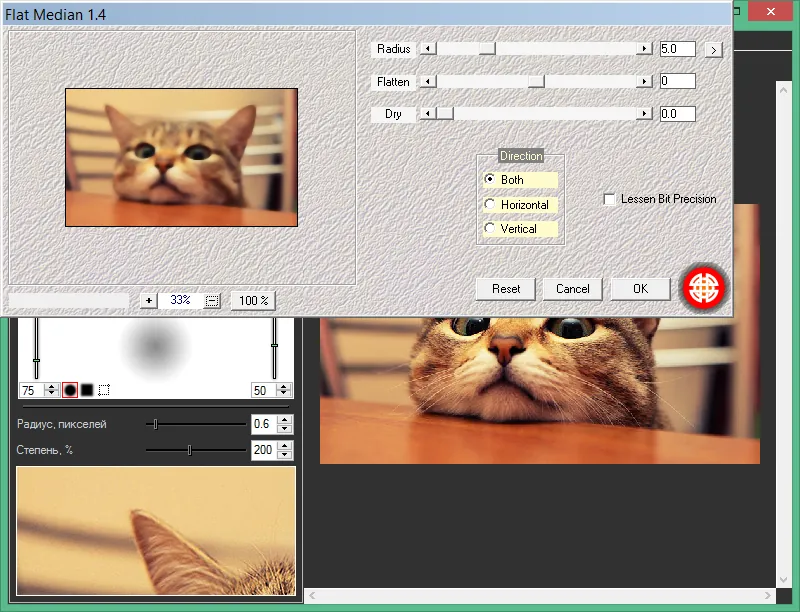Confirm filter with the OK button
Screen dimensions: 800x612
640,289
